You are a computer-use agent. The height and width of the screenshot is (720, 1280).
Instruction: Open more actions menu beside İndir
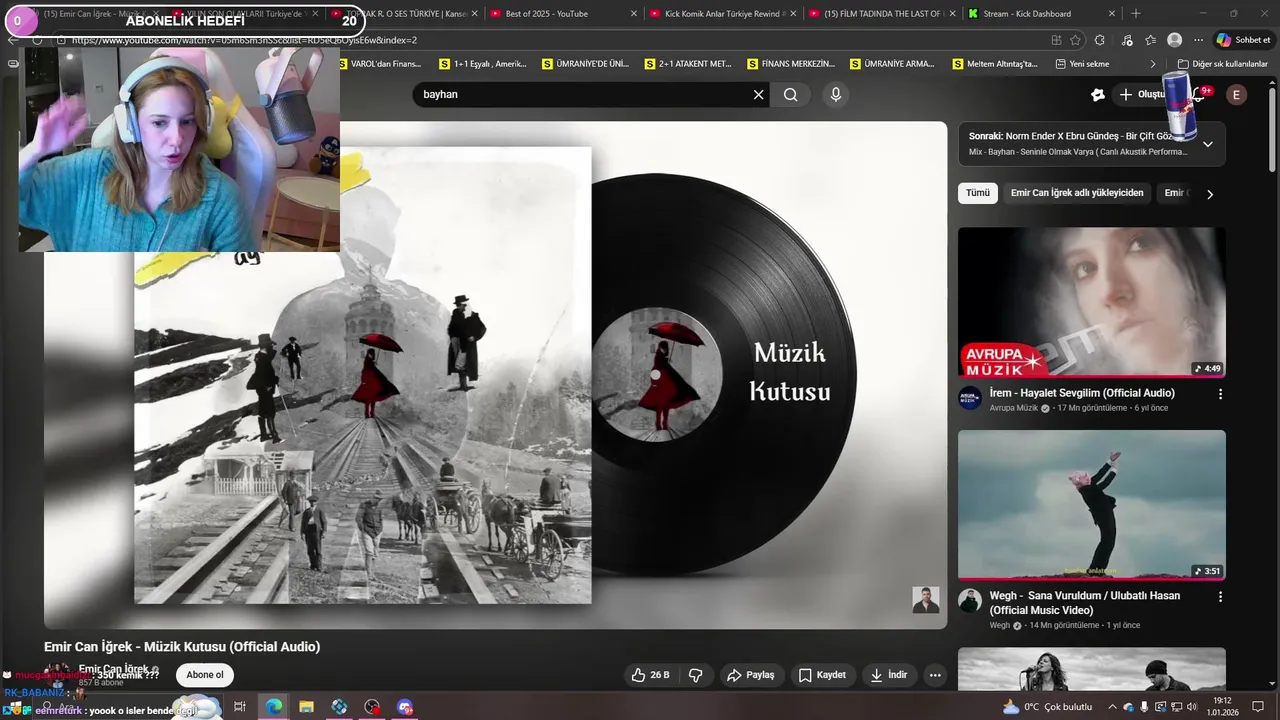pyautogui.click(x=935, y=675)
